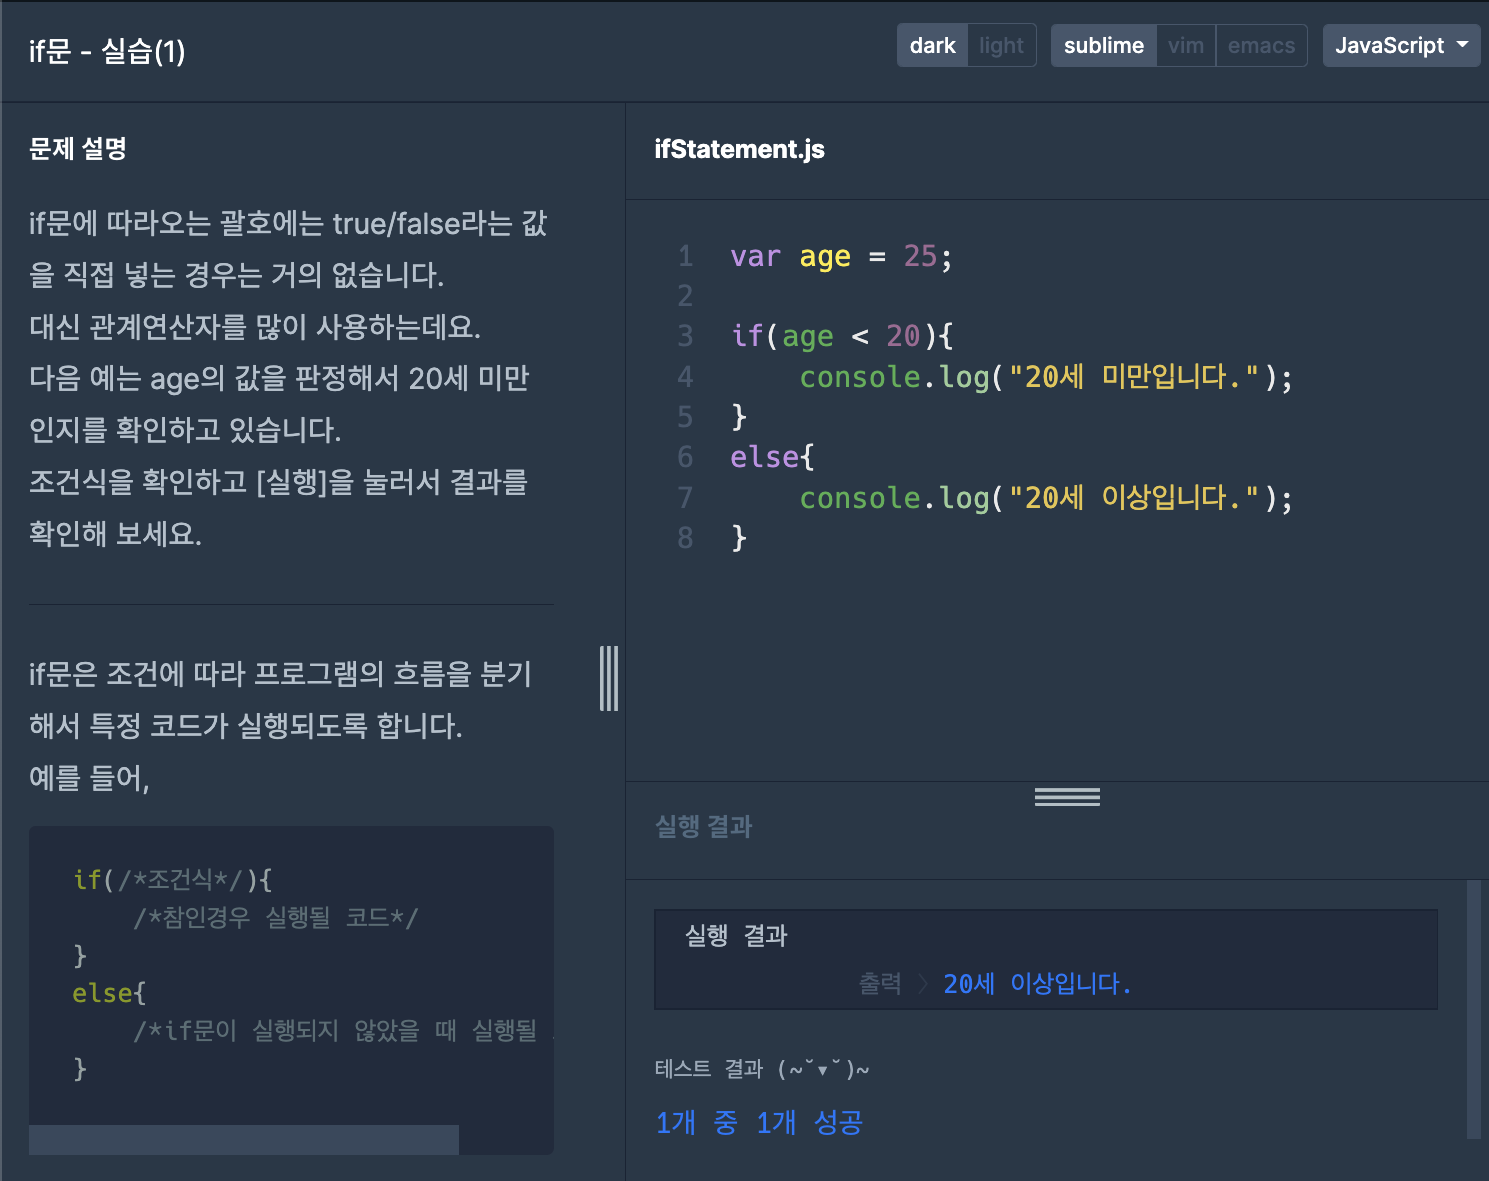This screenshot has height=1181, width=1489.
Task: Click the '1개 중 1개 성공' test result
Action: point(759,1122)
